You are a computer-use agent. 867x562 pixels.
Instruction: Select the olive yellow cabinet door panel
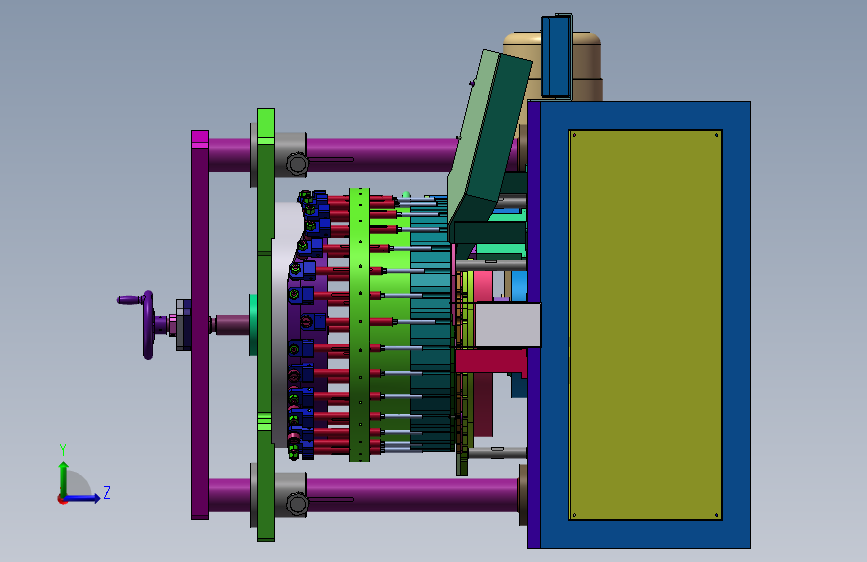[645, 325]
